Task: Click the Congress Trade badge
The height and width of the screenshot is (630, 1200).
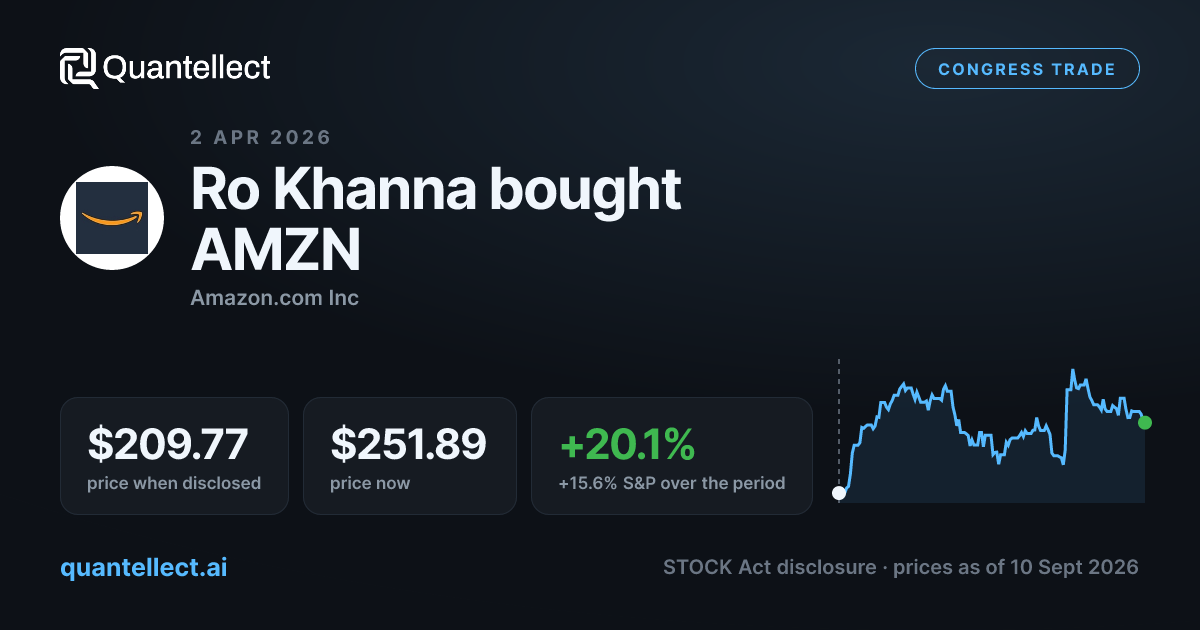Action: [x=1027, y=69]
